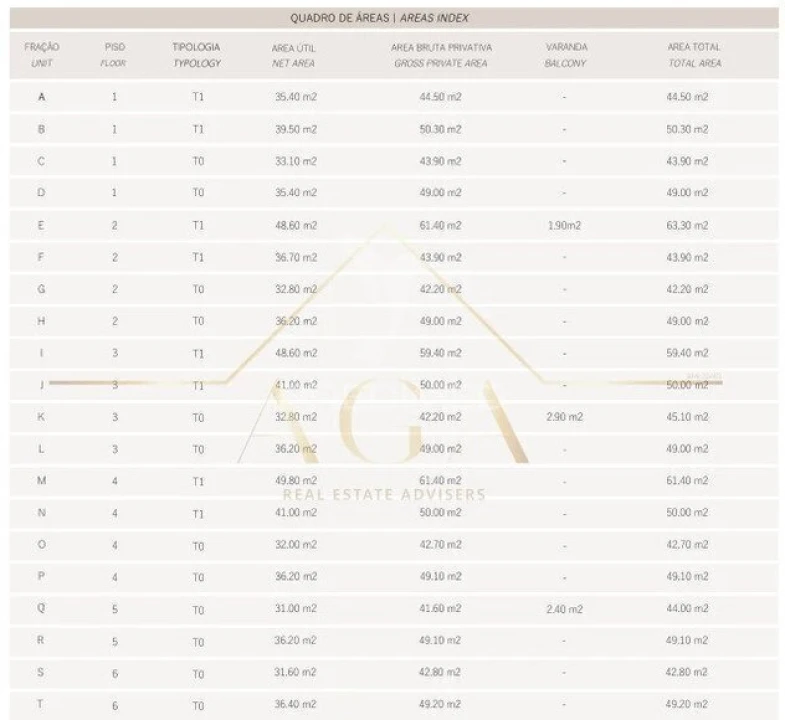Select unit letter 'C' row label
785x720 pixels.
point(42,161)
